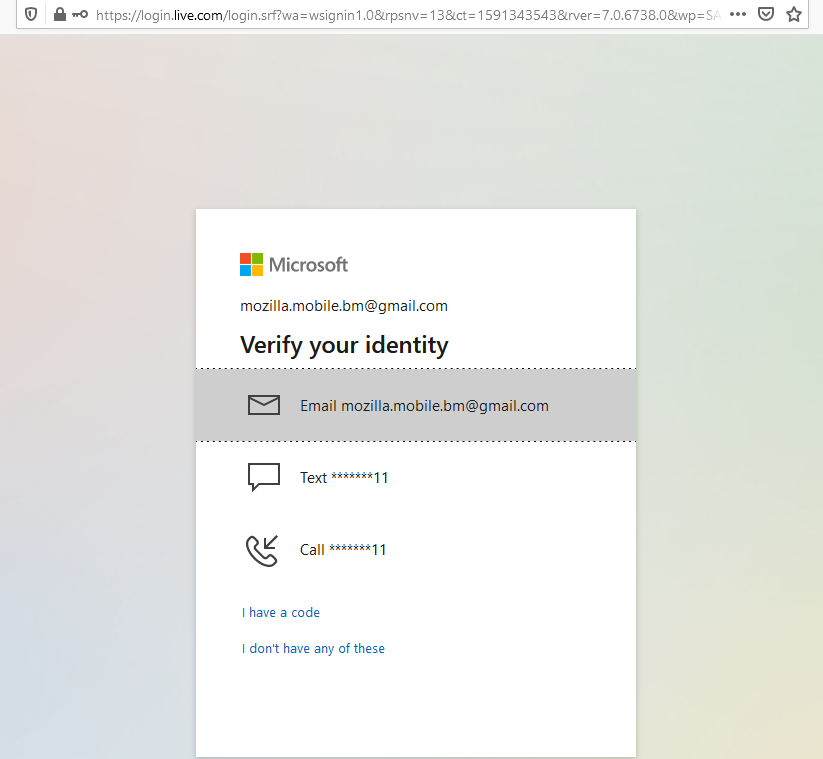Viewport: 823px width, 759px height.
Task: Open the tracking protection shield icon
Action: tap(29, 14)
